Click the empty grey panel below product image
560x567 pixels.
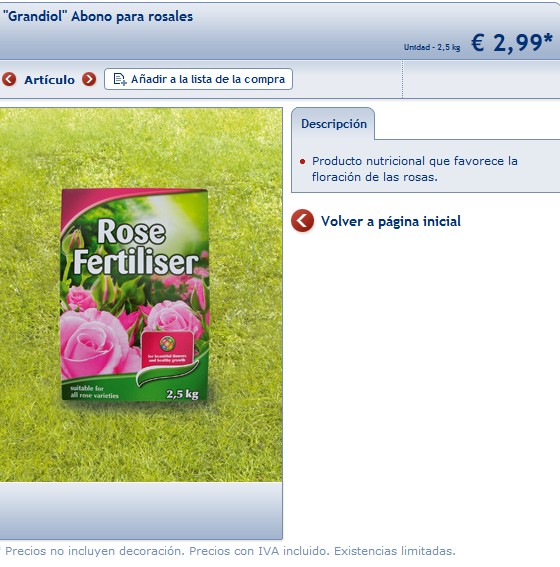tap(141, 511)
